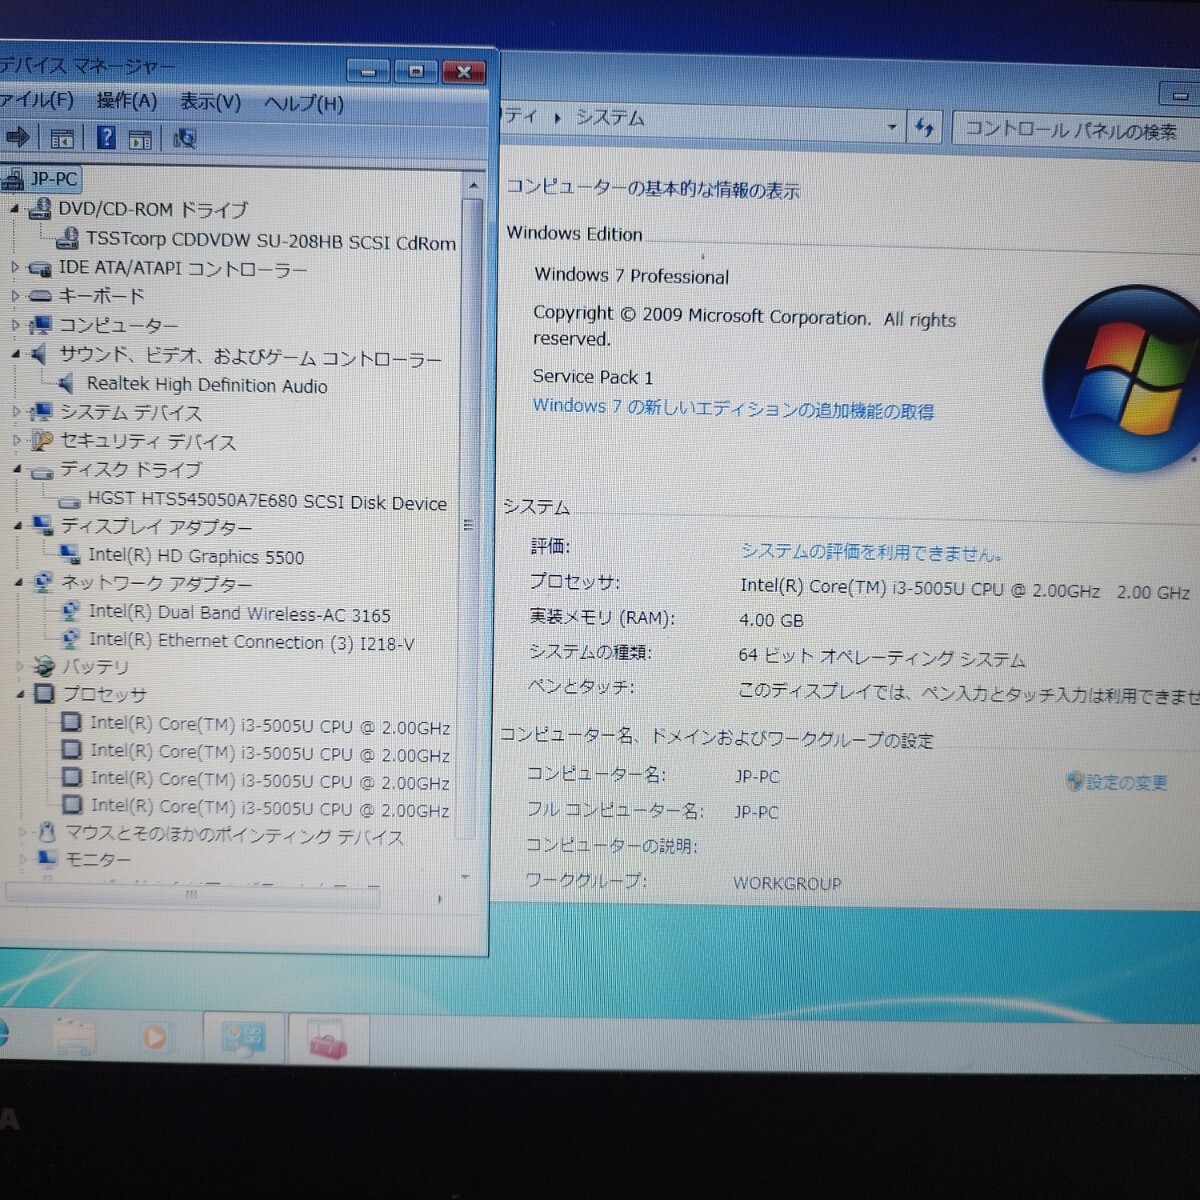Collapse the DVD/CD-ROM ドライブ node
This screenshot has height=1200, width=1200.
pyautogui.click(x=14, y=210)
